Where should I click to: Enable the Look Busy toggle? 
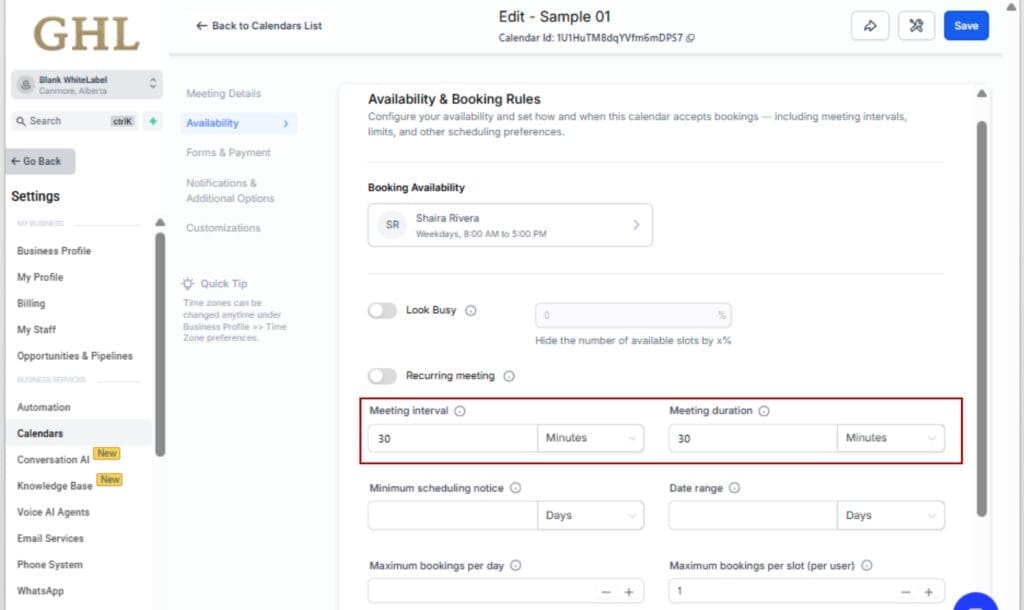[x=382, y=311]
